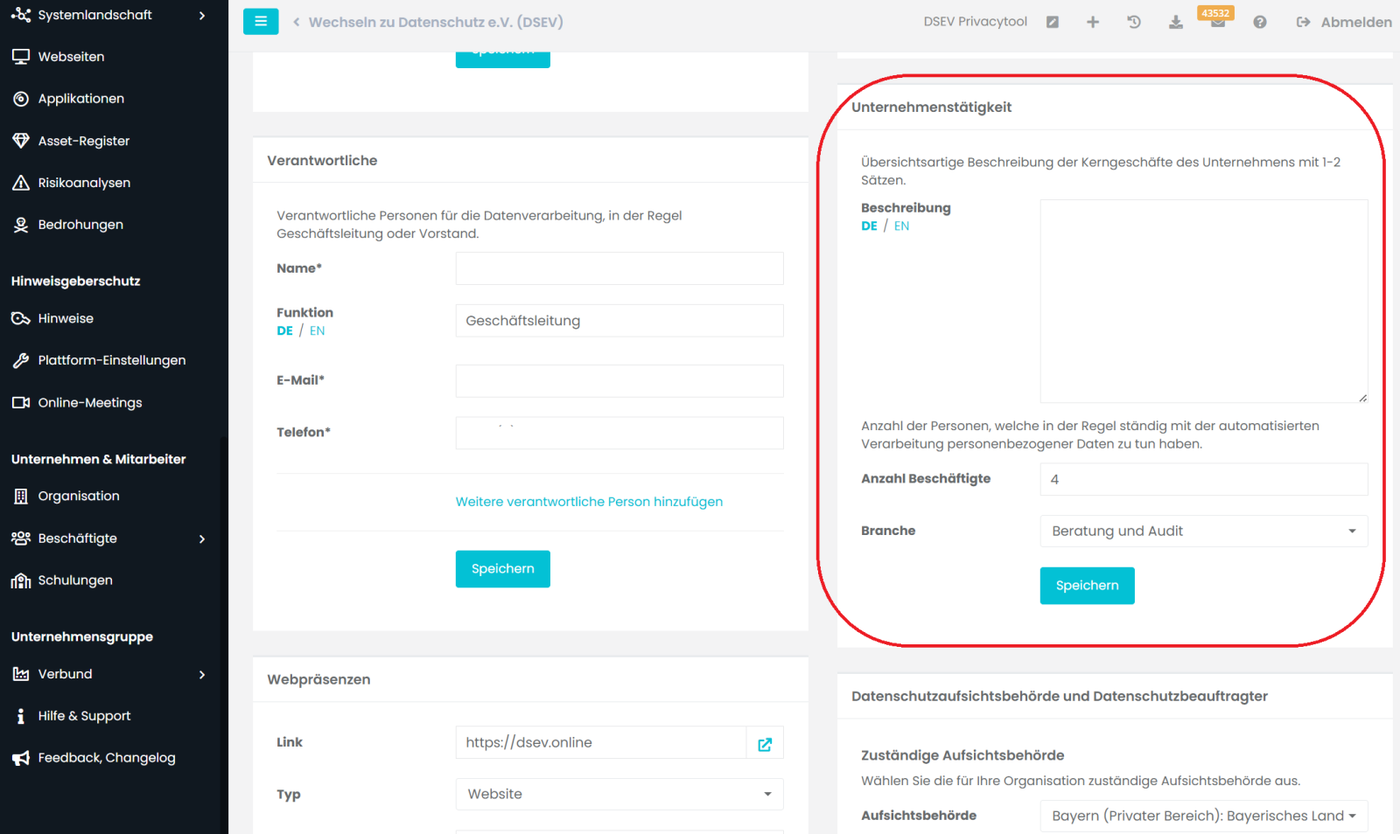Open the mail inbox with 43532 badge
1400x834 pixels.
(1217, 23)
